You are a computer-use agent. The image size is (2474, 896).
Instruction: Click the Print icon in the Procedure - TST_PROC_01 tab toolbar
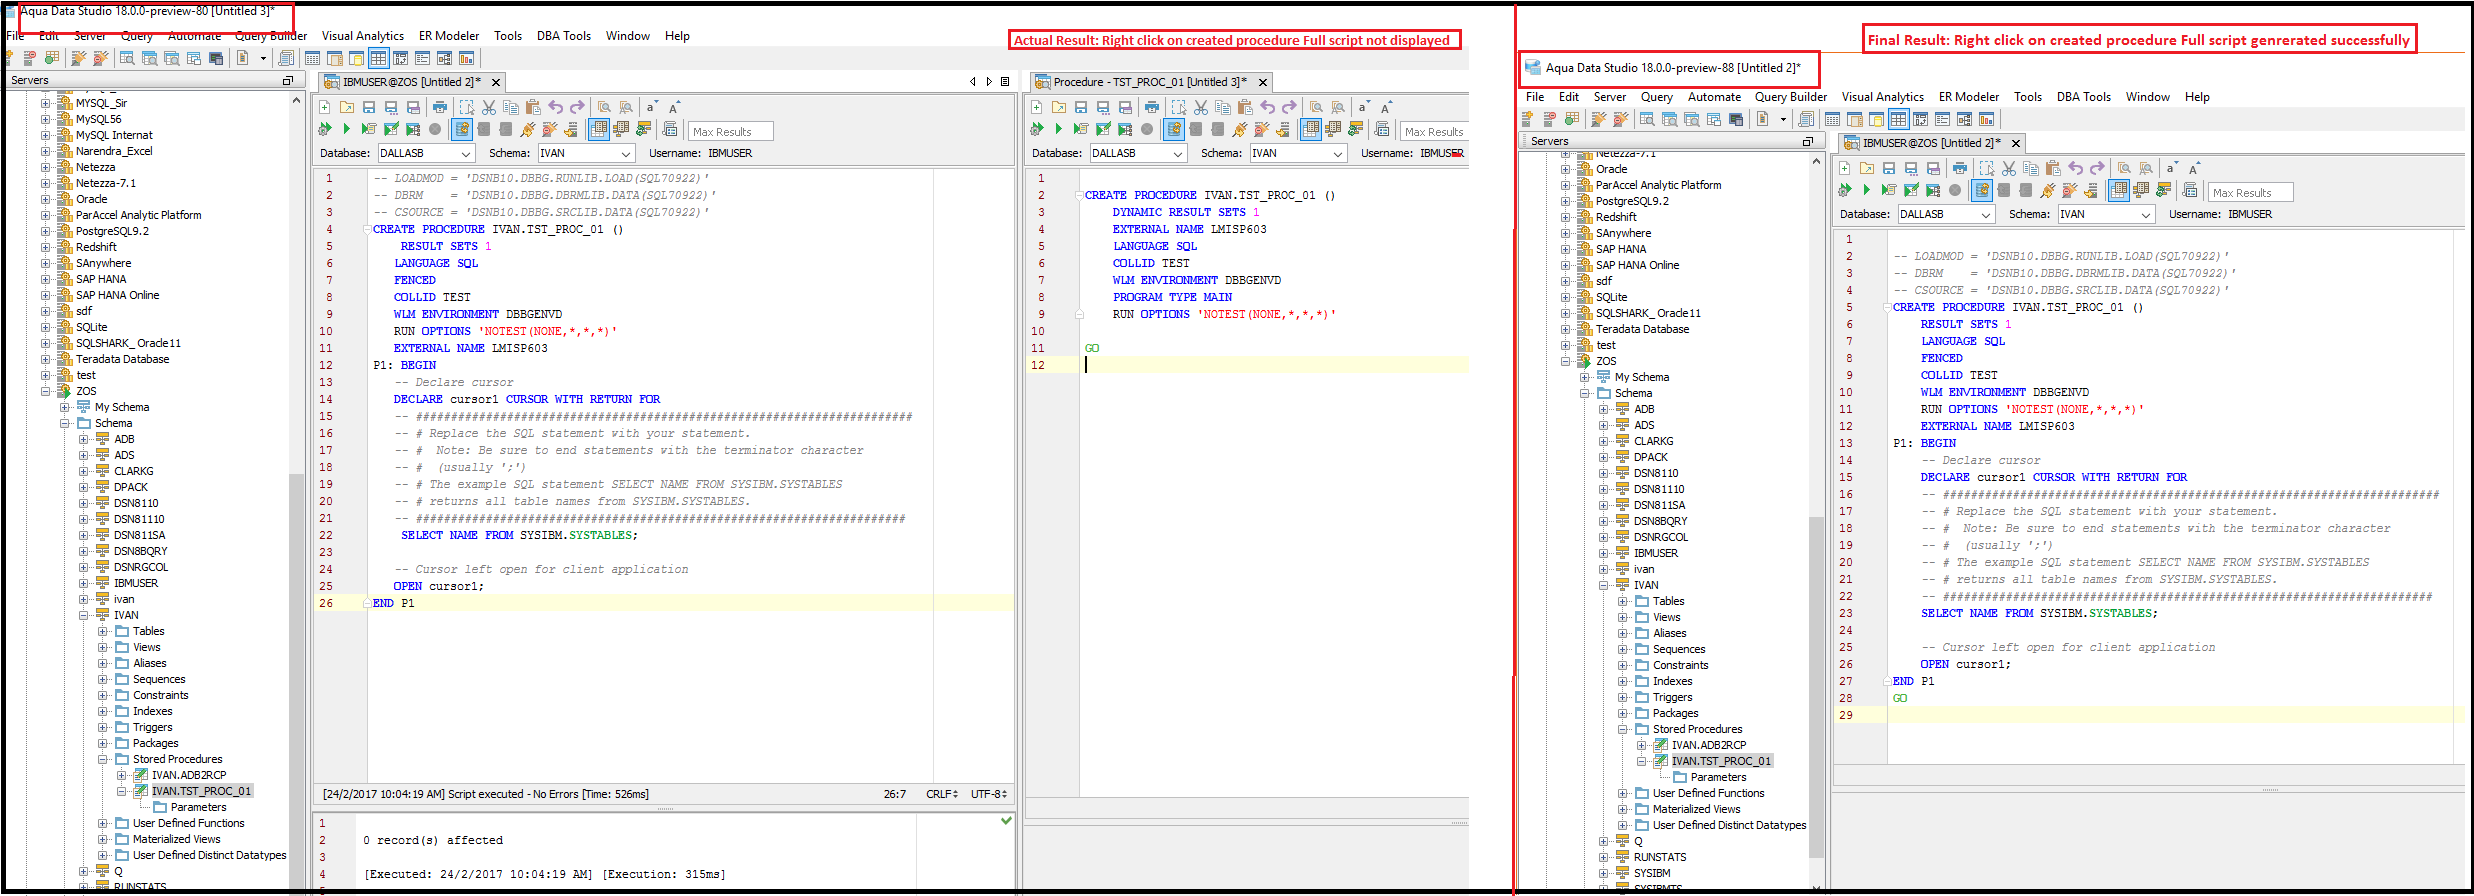[x=1152, y=107]
